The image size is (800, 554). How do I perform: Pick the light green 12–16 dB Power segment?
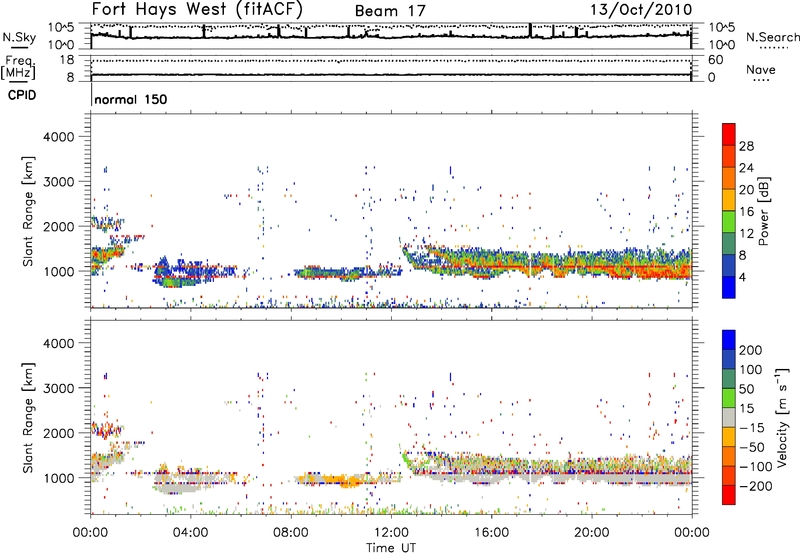point(729,222)
